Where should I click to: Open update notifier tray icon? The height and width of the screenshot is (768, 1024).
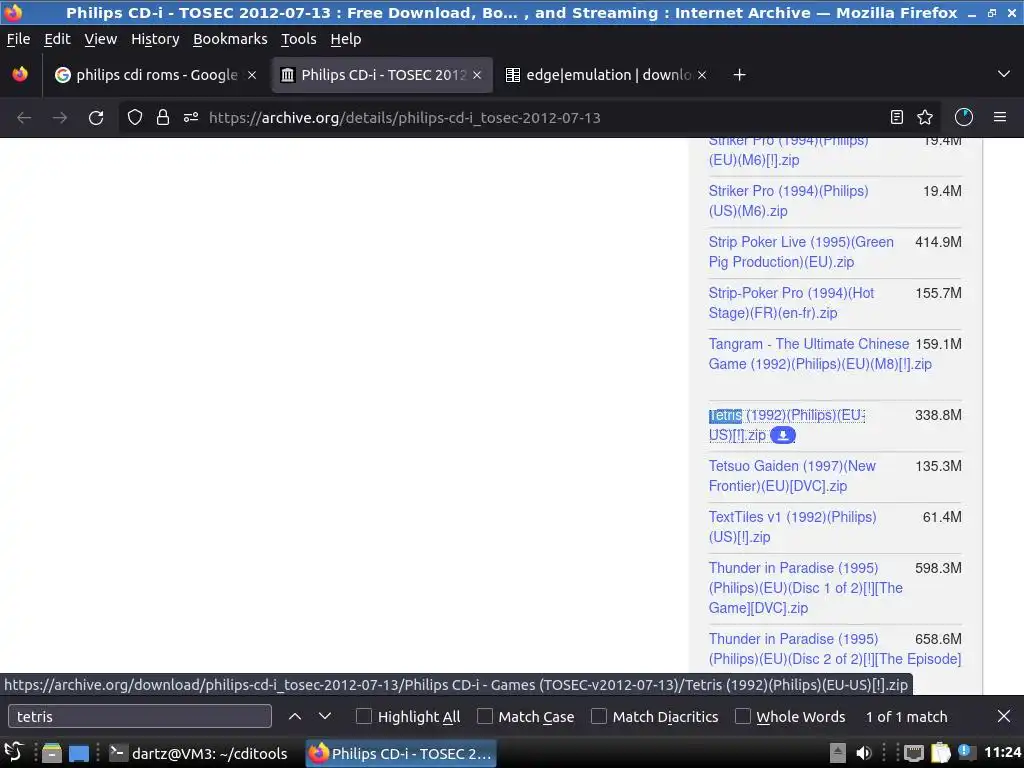tap(967, 752)
